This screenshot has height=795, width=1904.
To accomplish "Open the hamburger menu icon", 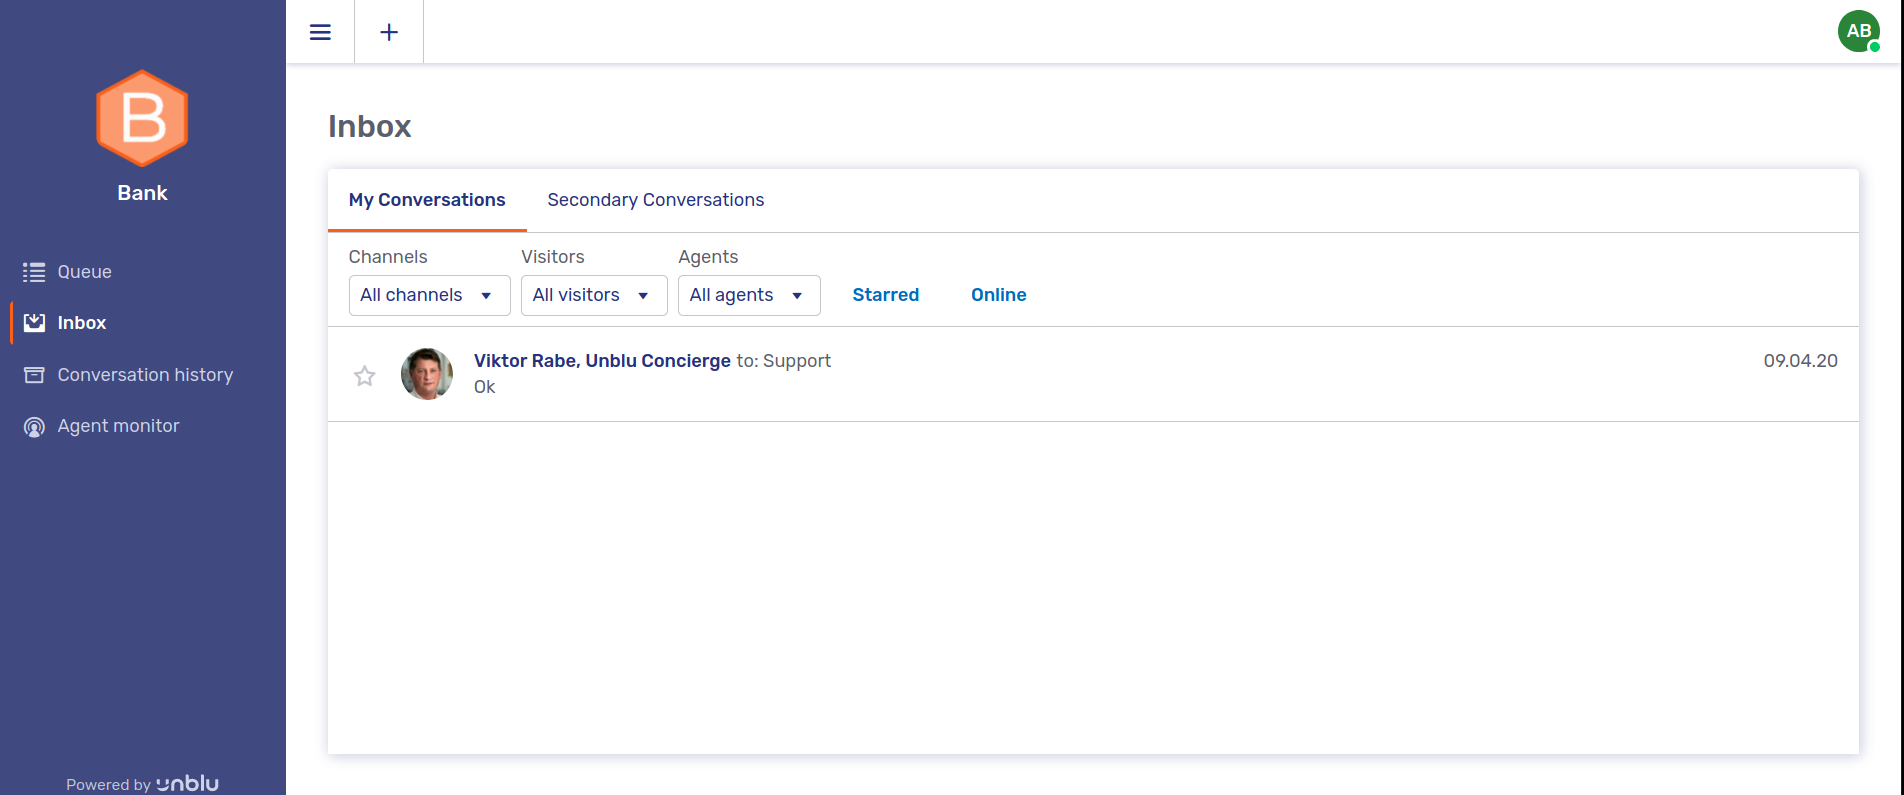I will (x=320, y=32).
